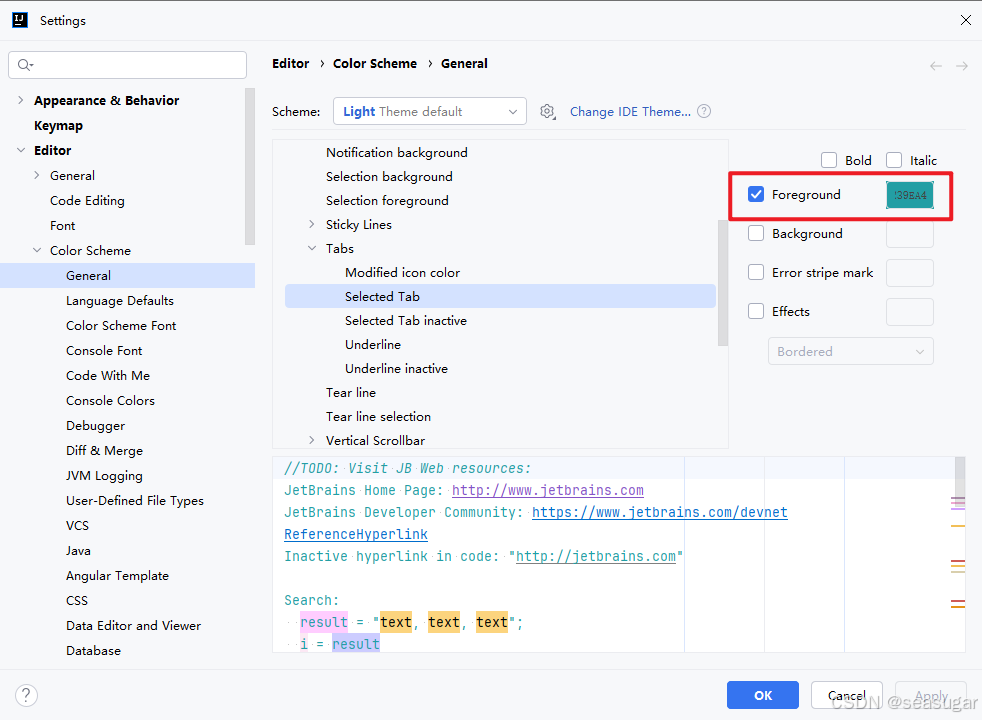Screen dimensions: 982x720
Task: Open Console Colors page
Action: [x=110, y=401]
